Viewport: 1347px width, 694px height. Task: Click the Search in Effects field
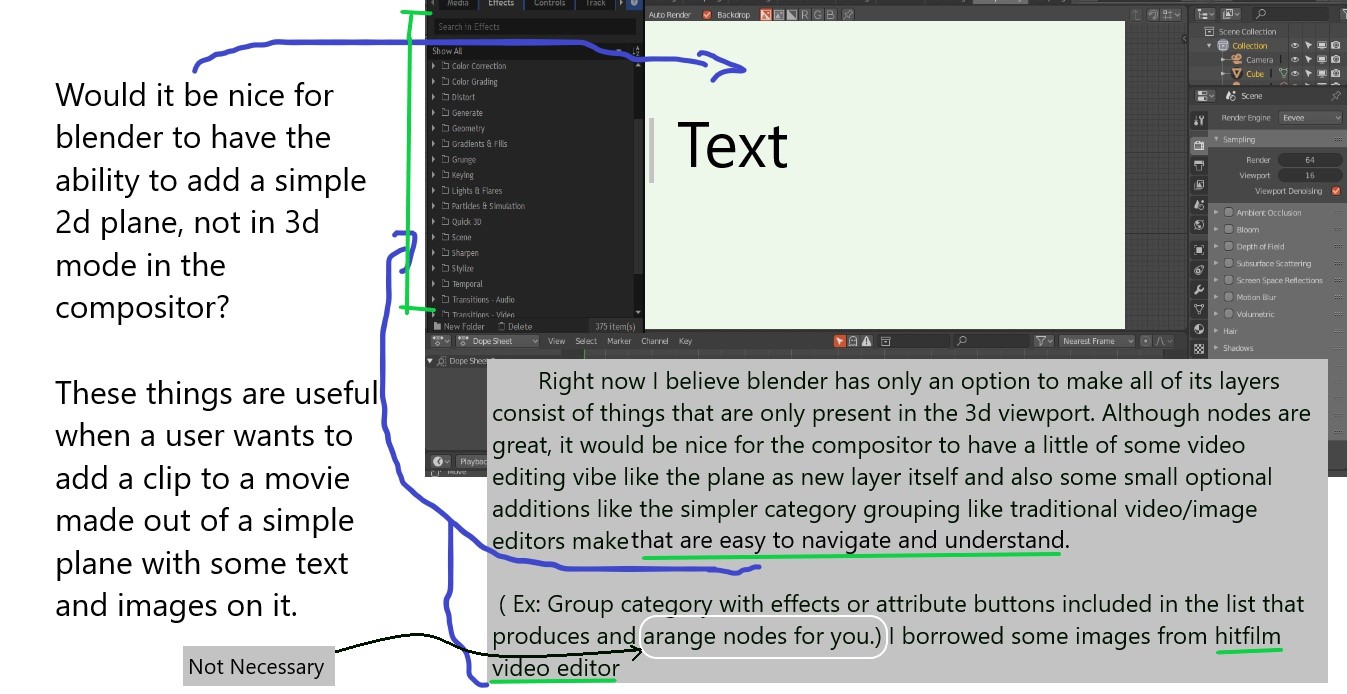(534, 27)
